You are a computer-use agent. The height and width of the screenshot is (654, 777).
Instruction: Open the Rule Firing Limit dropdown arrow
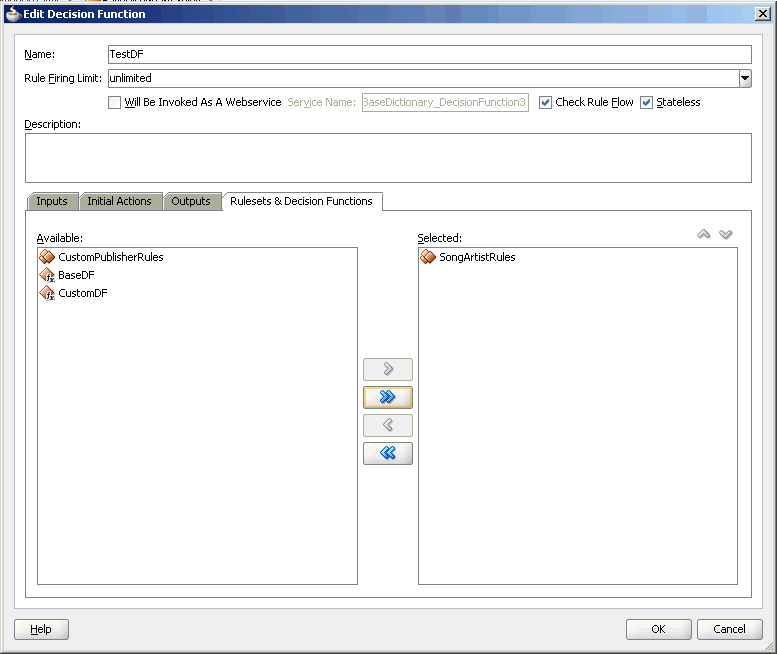click(x=745, y=78)
